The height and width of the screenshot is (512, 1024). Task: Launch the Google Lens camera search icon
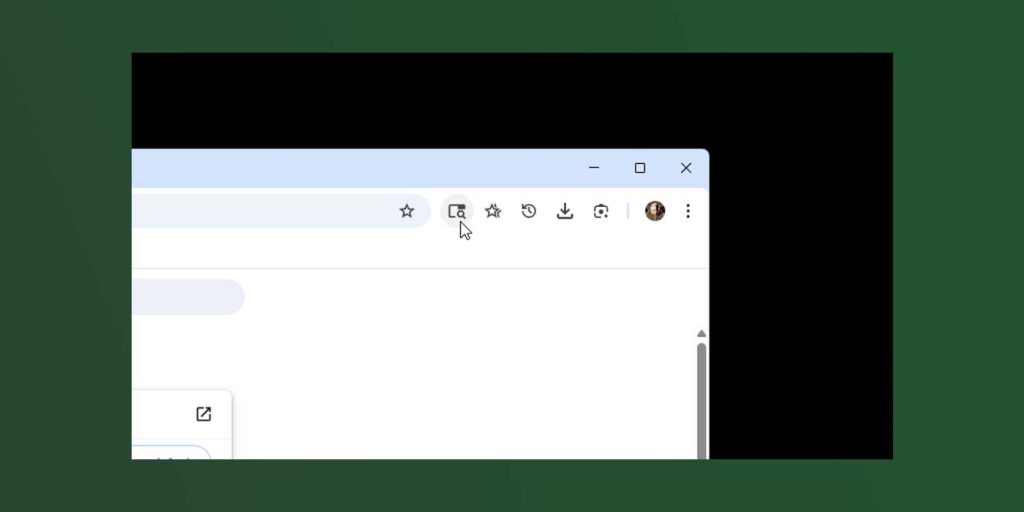[601, 211]
